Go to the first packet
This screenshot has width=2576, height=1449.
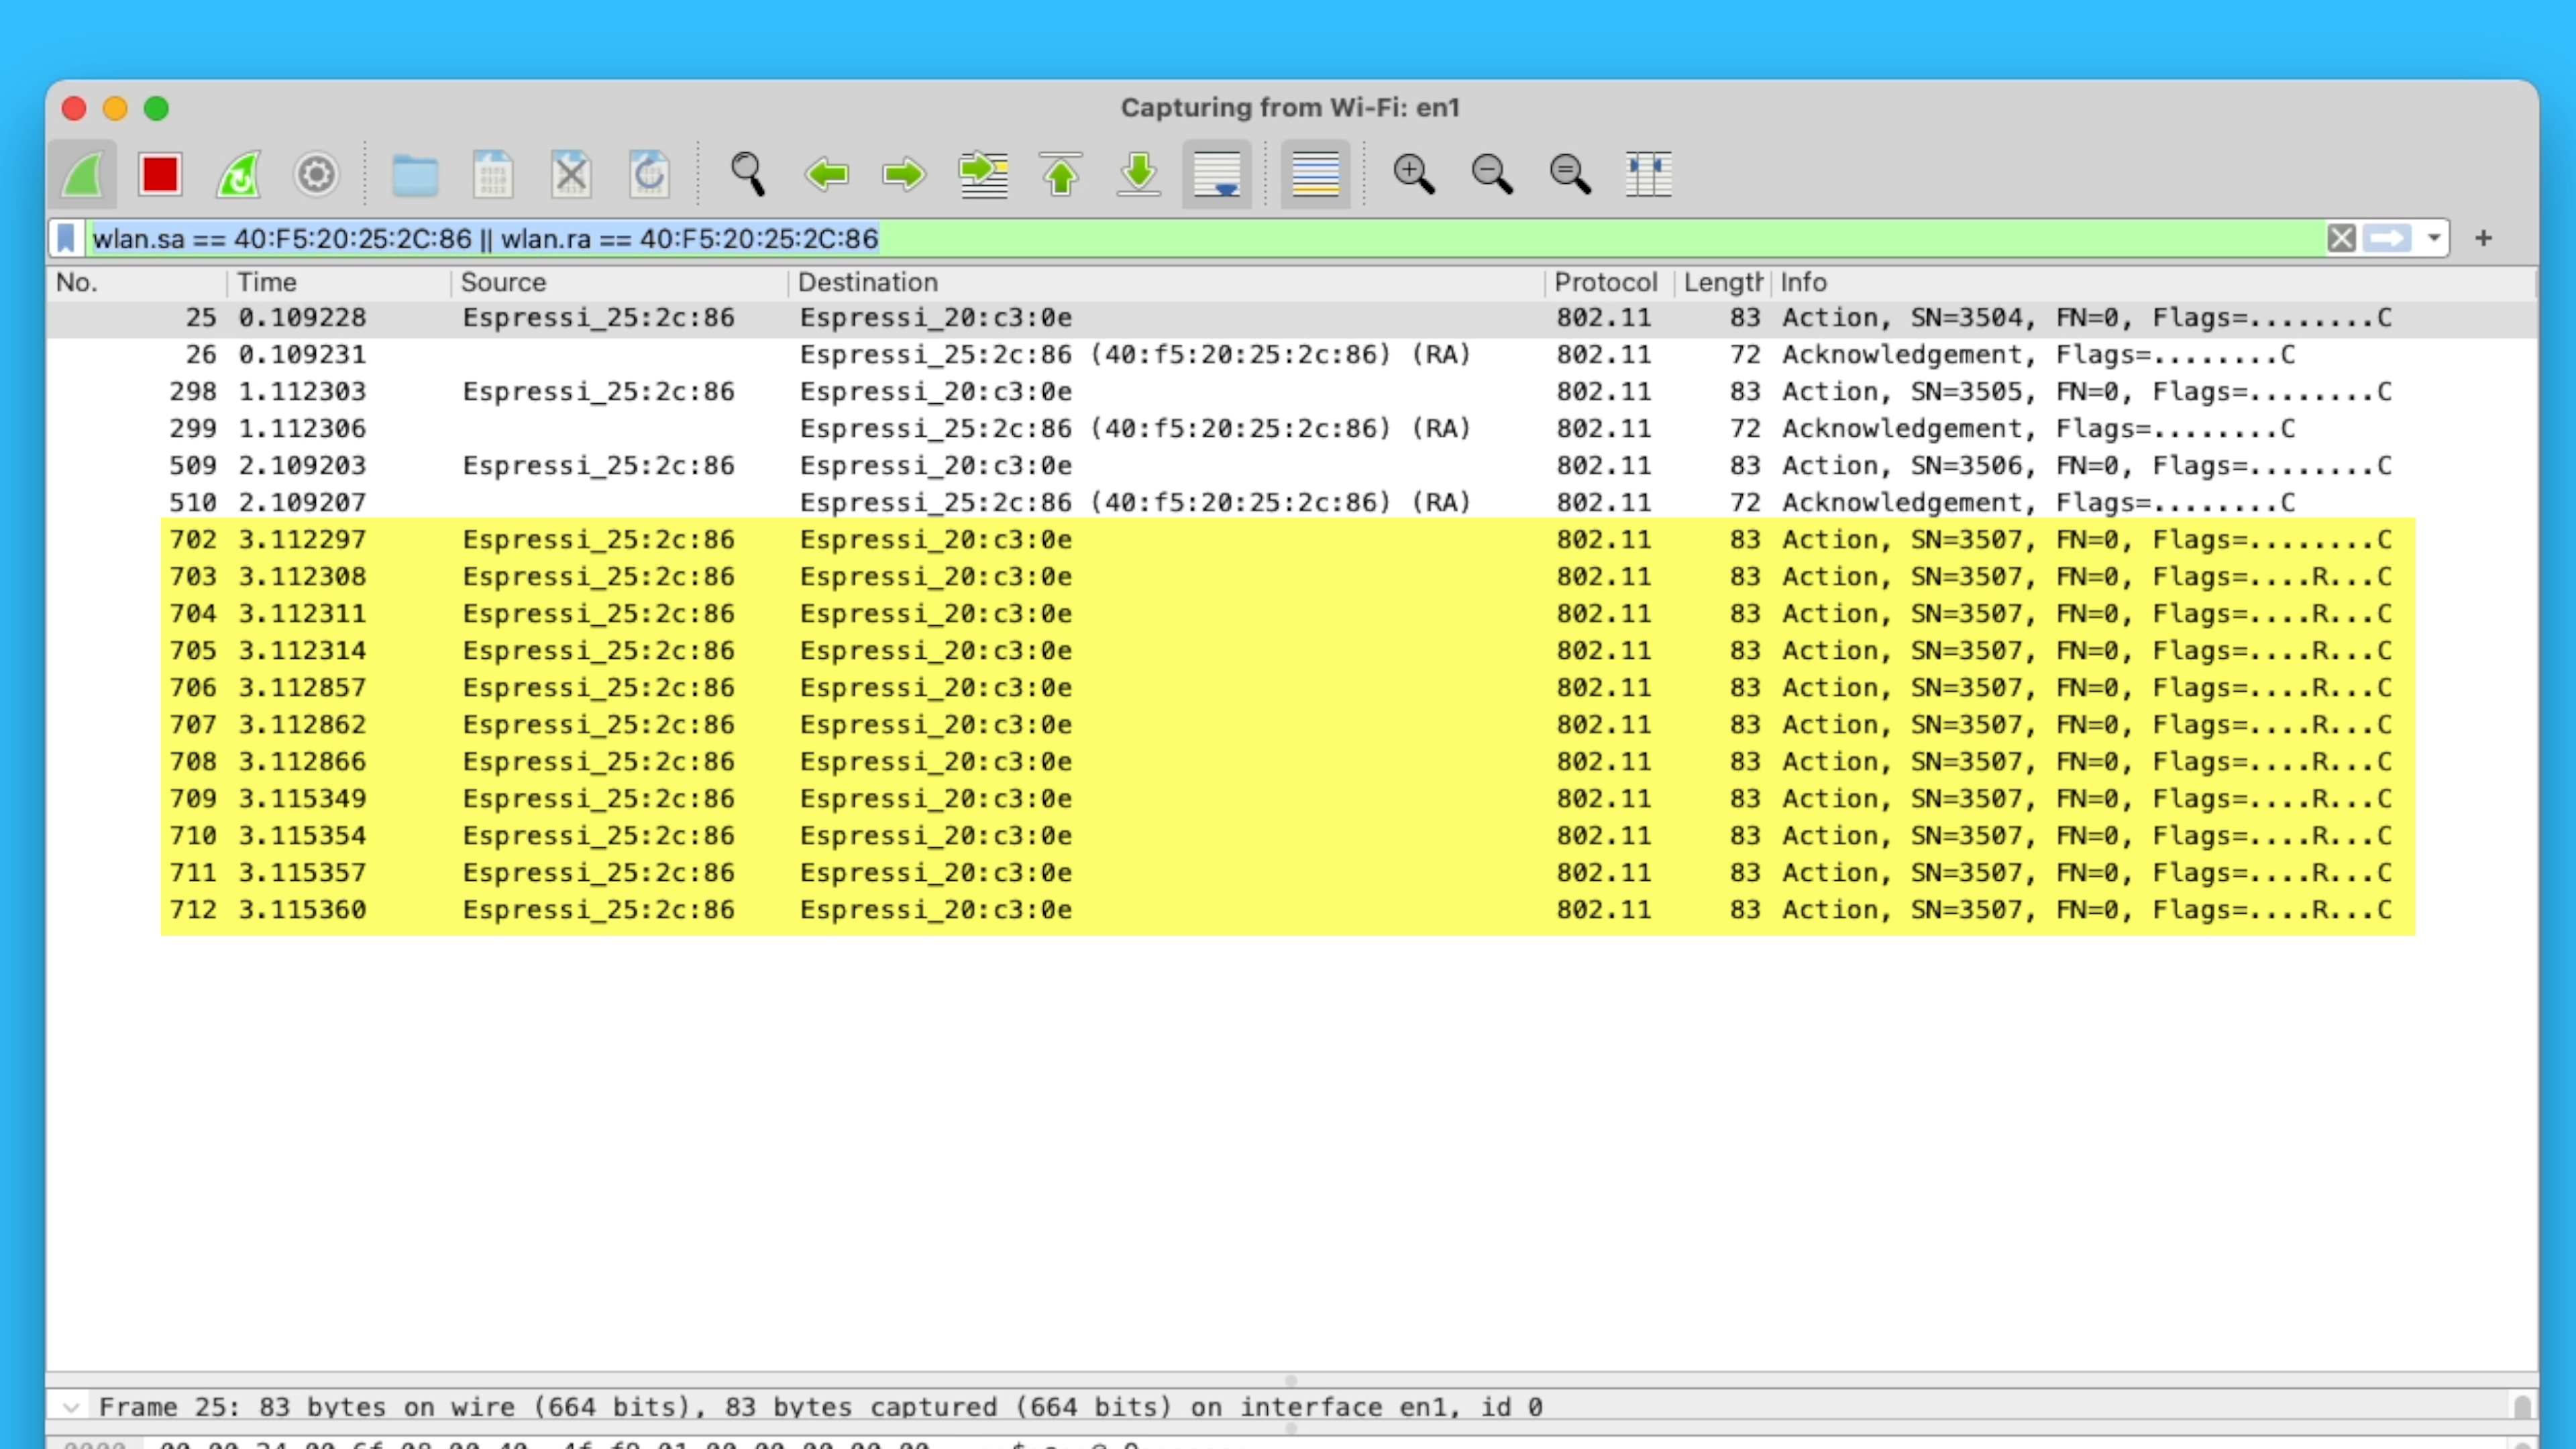coord(1060,175)
